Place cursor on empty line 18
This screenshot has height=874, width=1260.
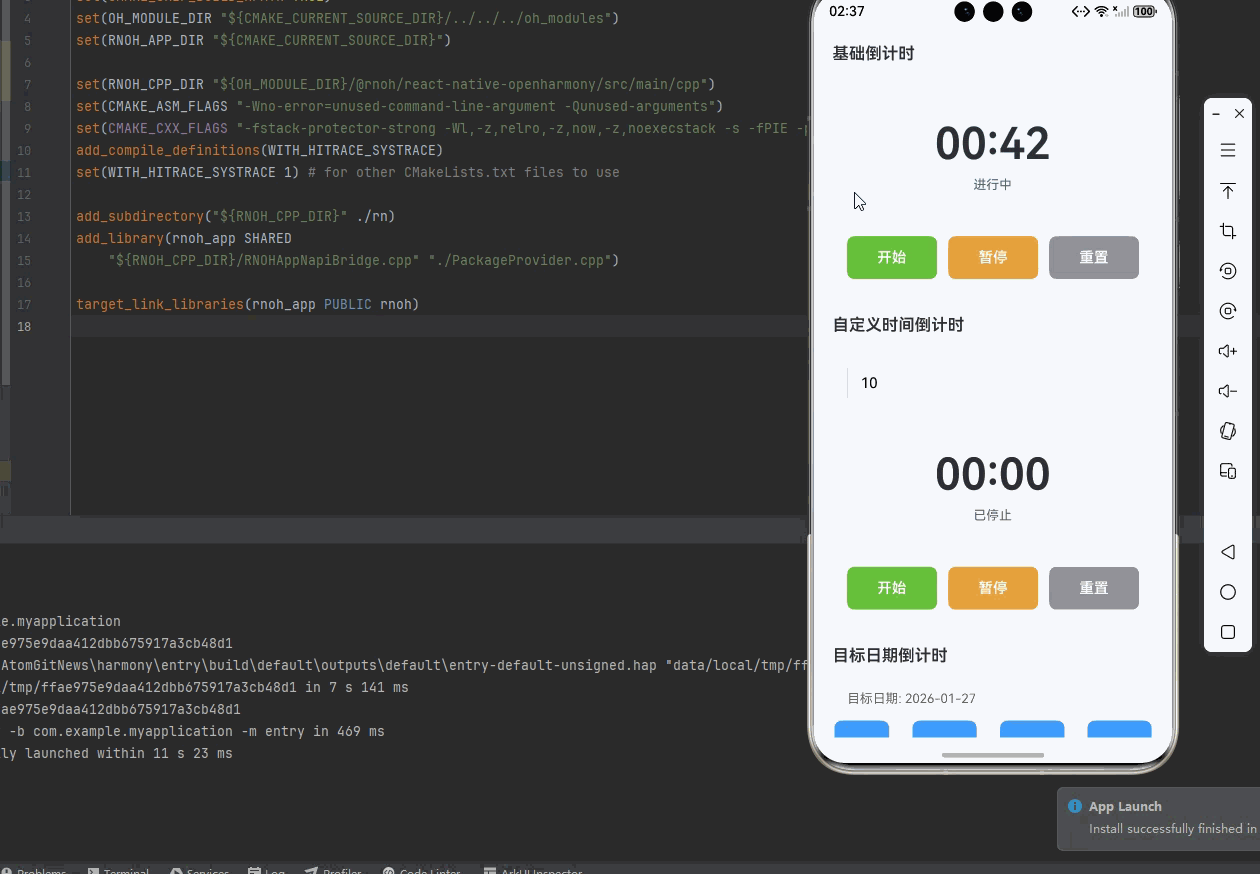440,326
